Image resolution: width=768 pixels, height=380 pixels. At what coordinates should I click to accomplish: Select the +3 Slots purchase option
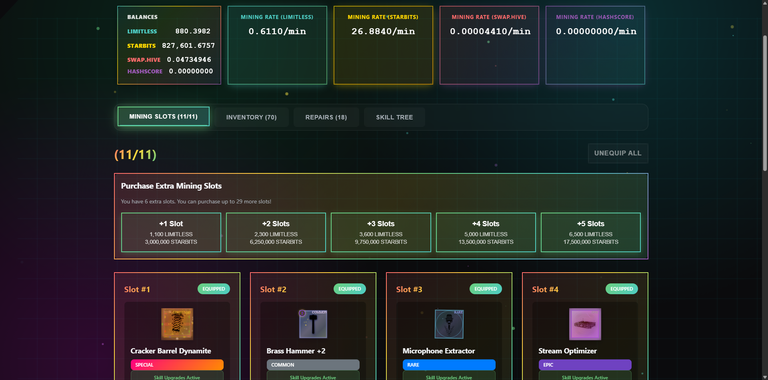pyautogui.click(x=381, y=233)
